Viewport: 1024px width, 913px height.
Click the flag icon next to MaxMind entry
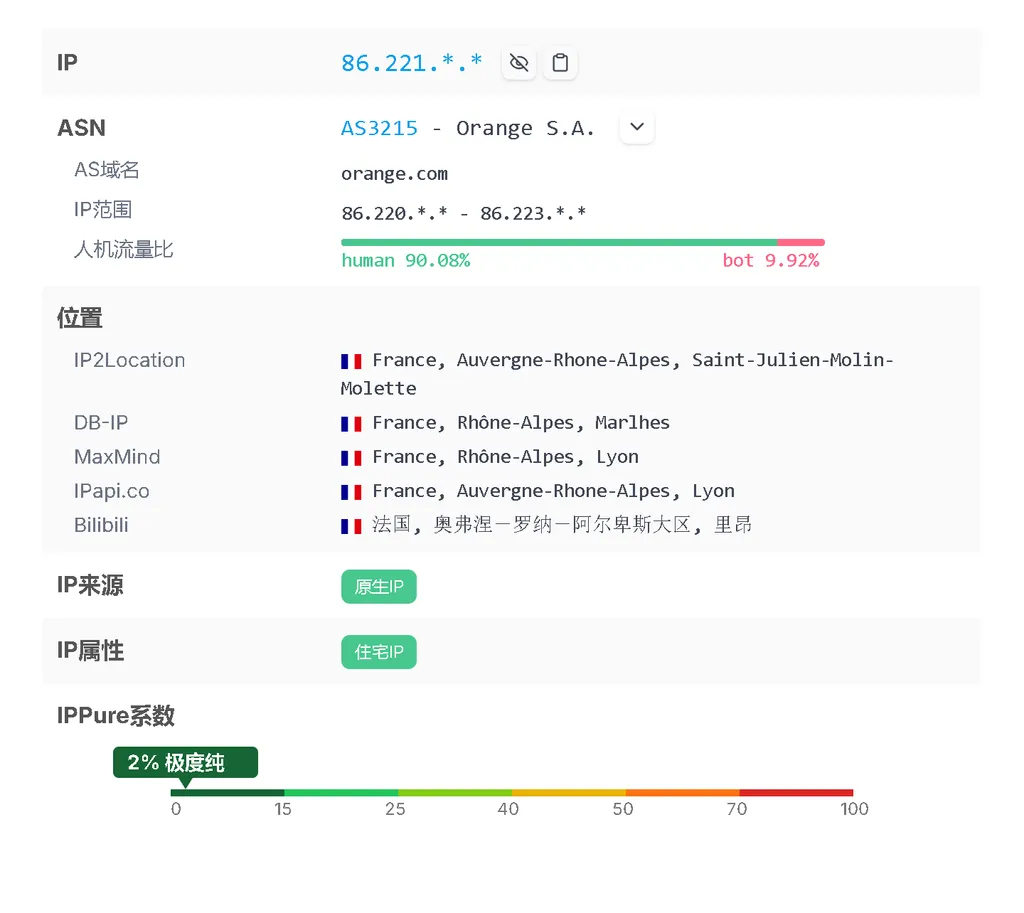point(351,457)
